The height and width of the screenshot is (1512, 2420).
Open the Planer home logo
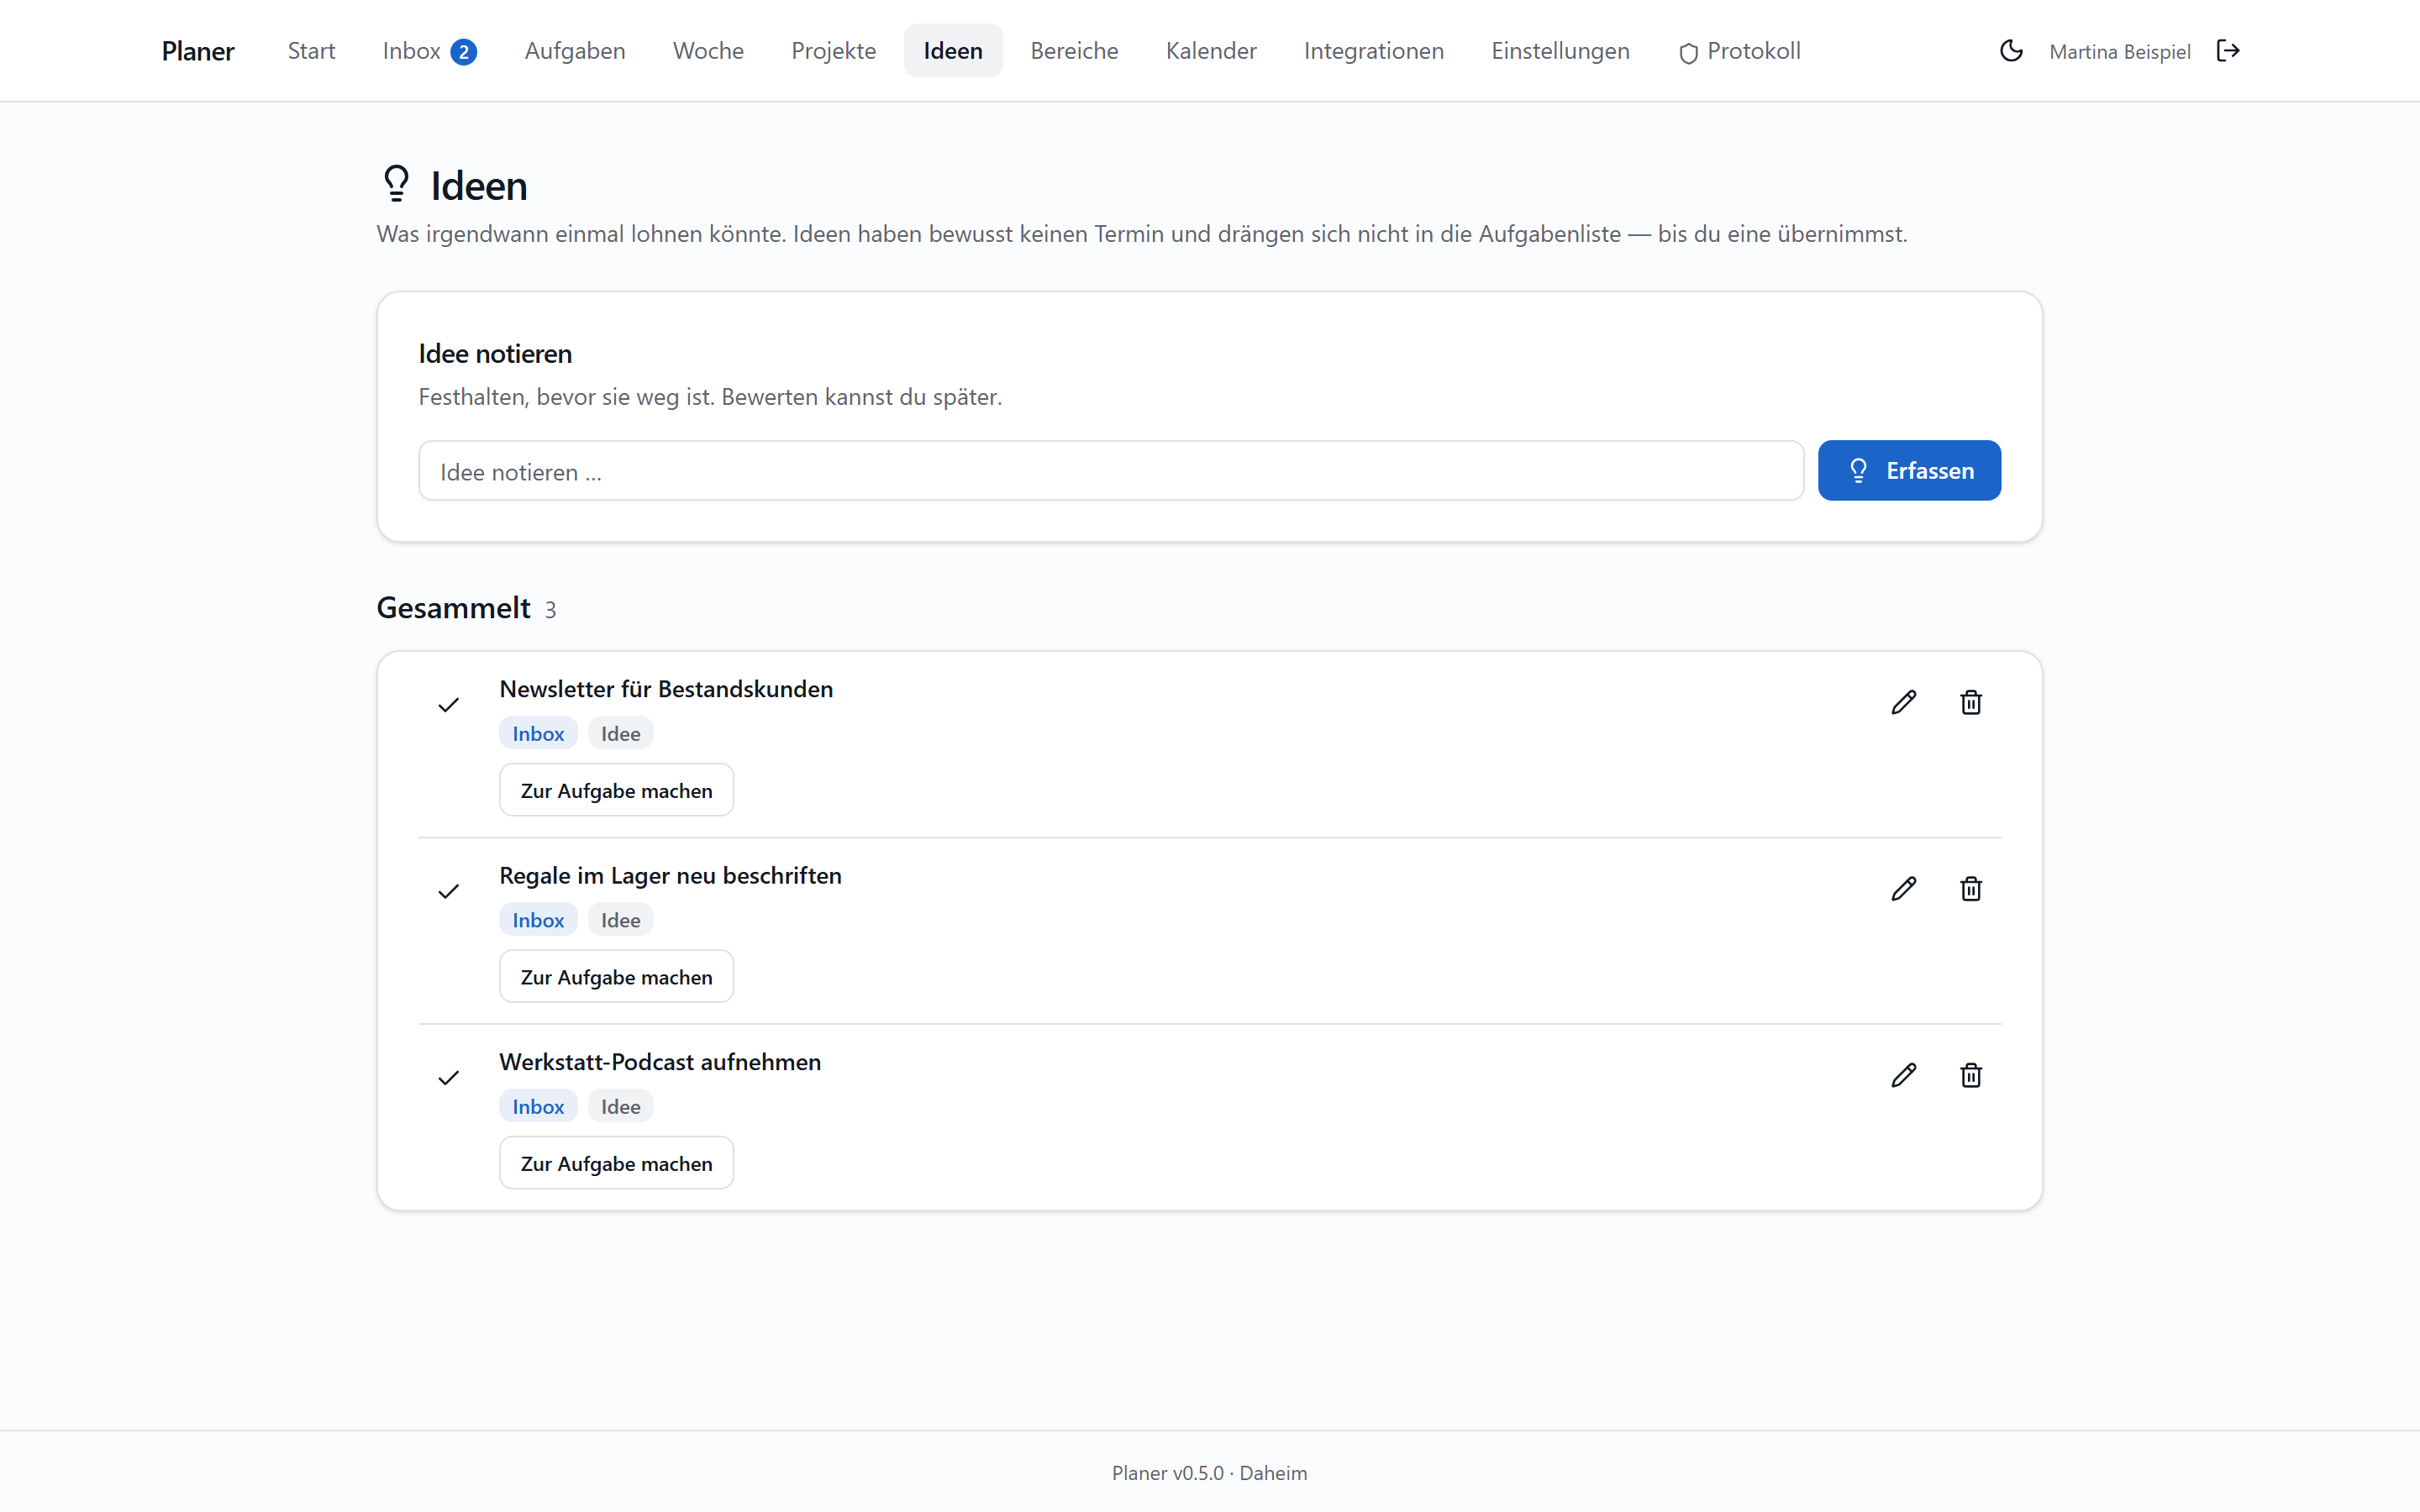[x=198, y=51]
